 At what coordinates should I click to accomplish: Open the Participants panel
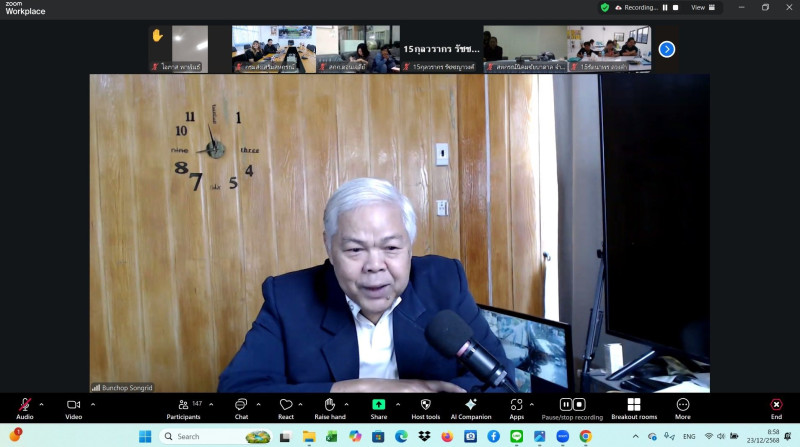coord(183,406)
